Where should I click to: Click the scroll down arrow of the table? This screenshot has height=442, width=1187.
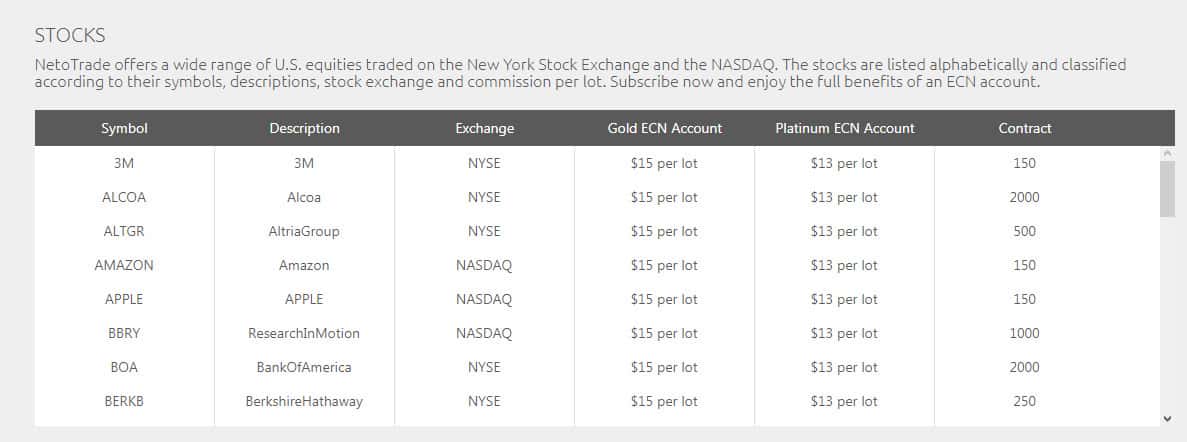coord(1167,418)
